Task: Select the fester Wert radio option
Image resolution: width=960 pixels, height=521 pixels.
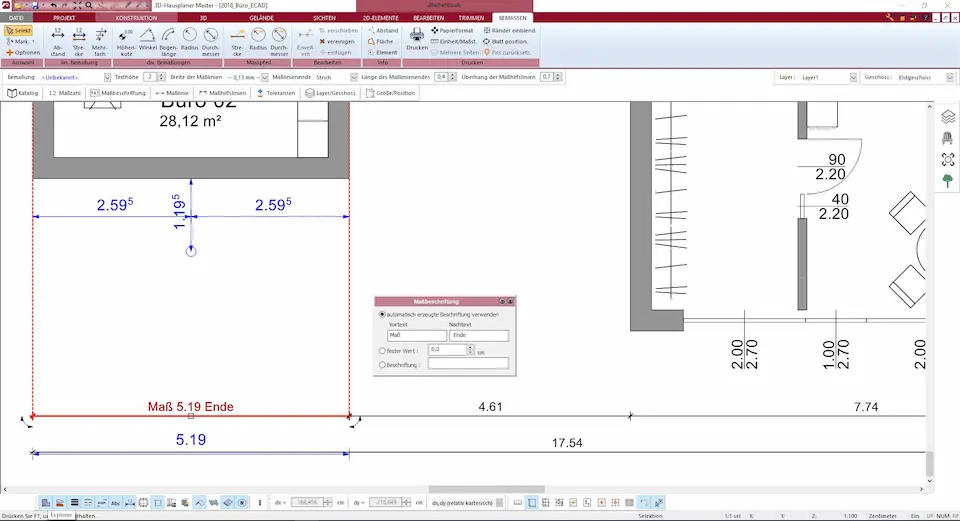Action: pyautogui.click(x=383, y=351)
